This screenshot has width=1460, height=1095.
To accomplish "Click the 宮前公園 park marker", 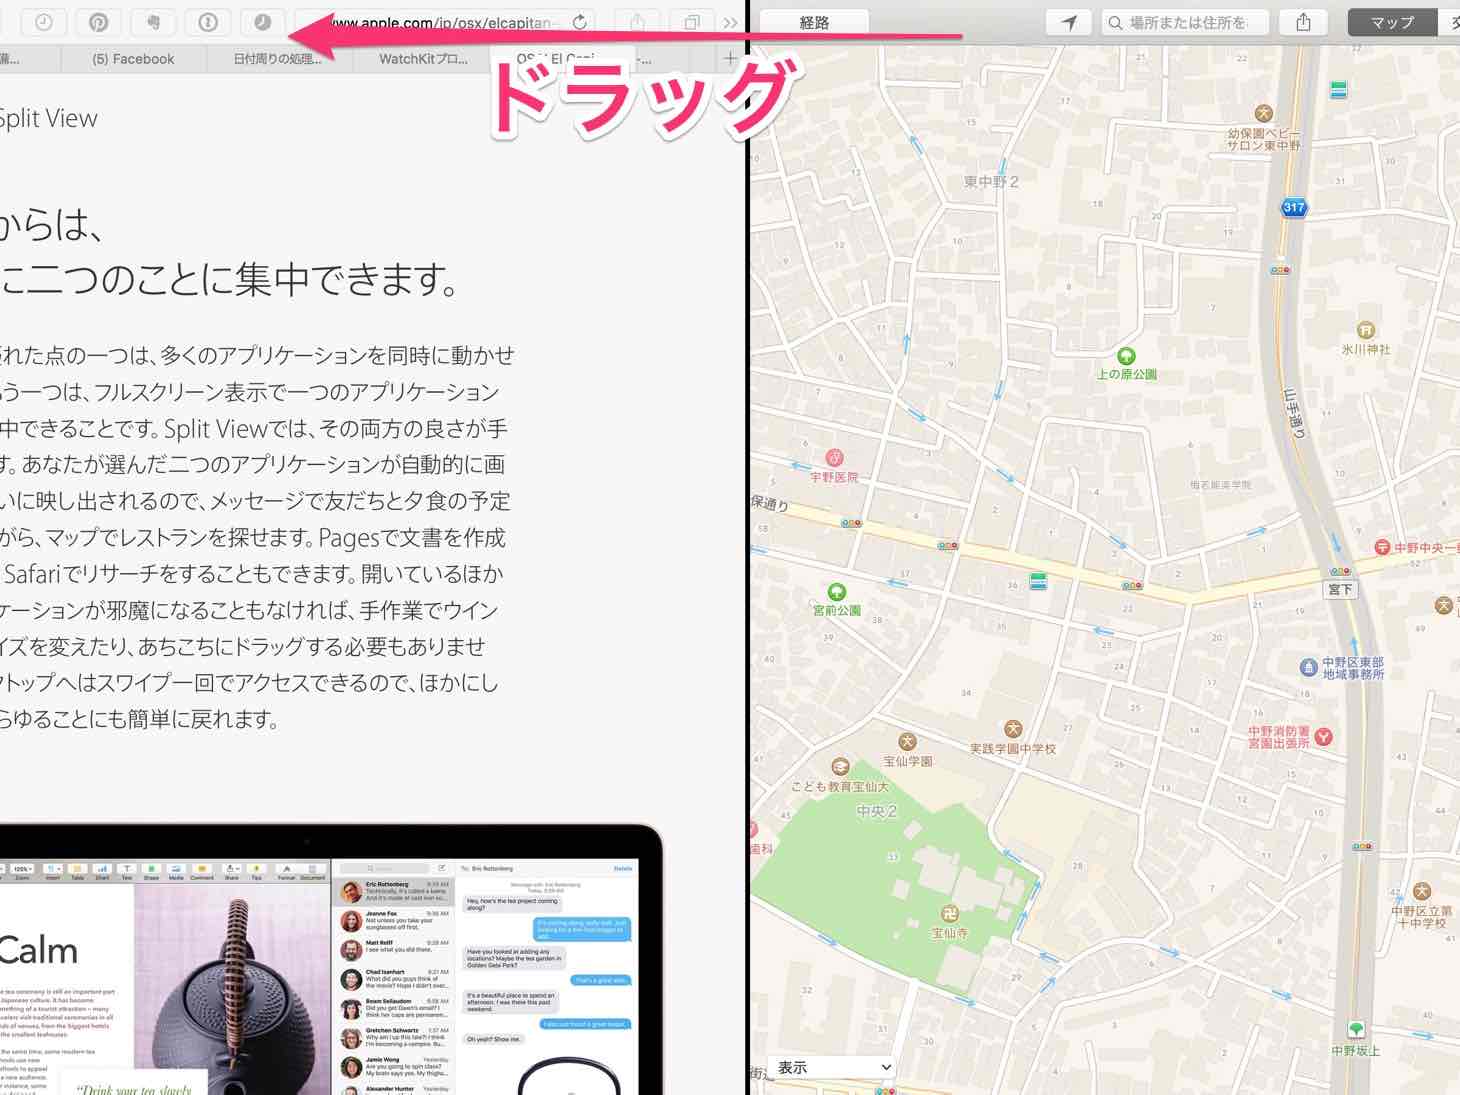I will 837,592.
